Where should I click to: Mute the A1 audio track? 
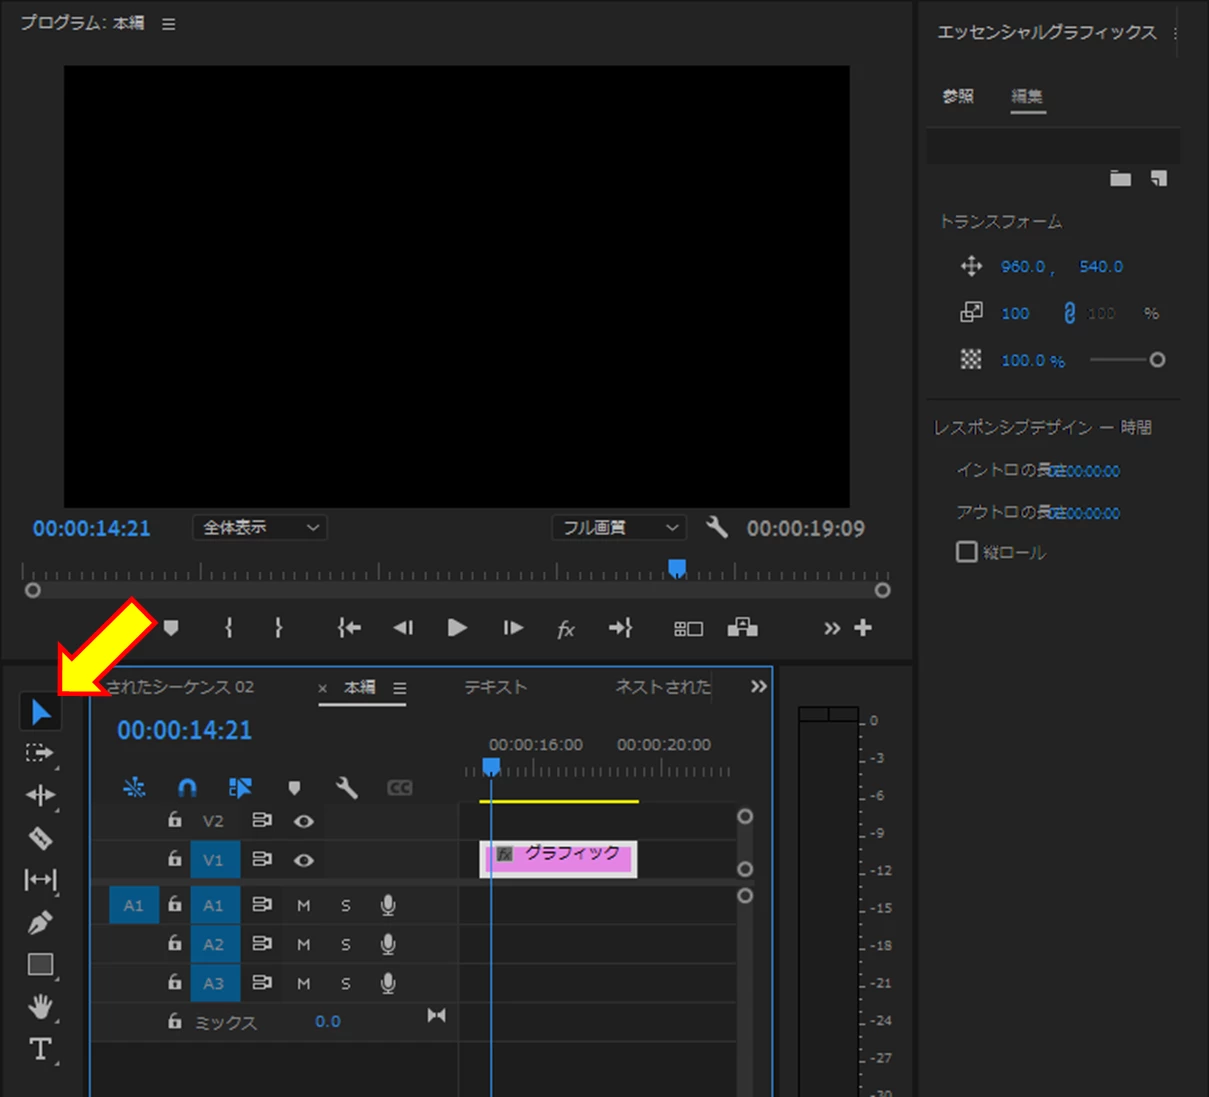click(x=304, y=905)
